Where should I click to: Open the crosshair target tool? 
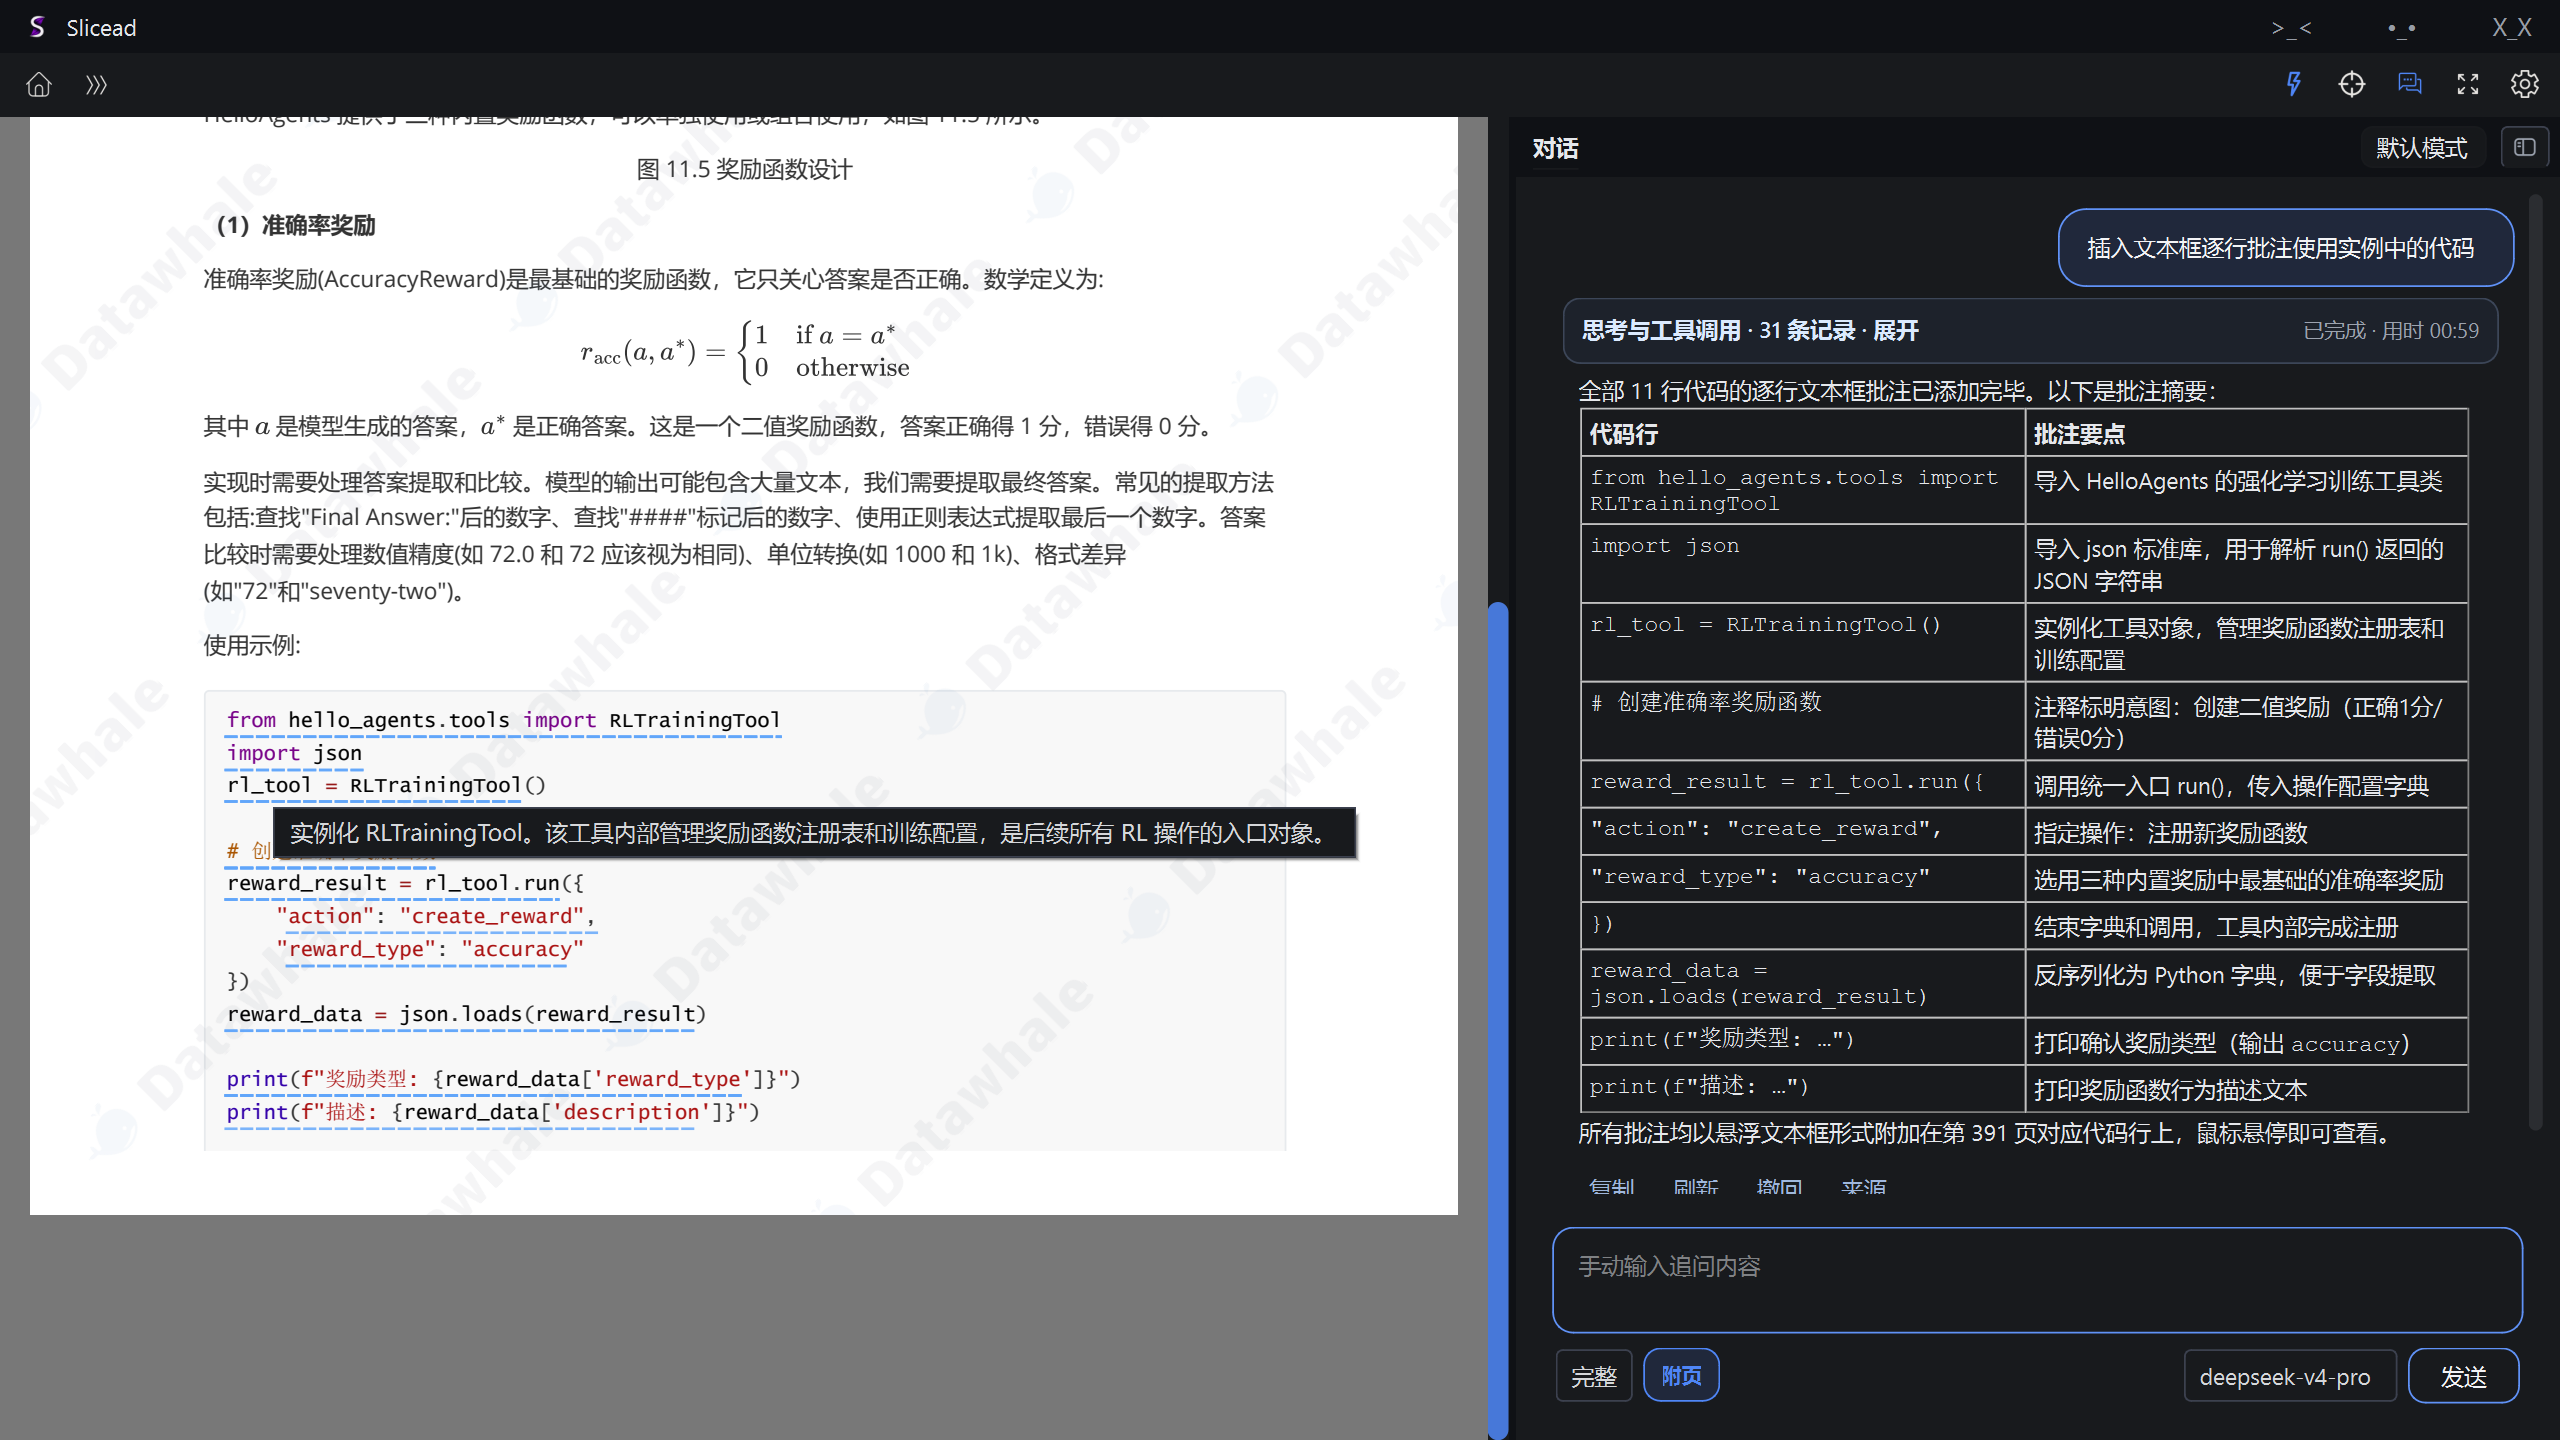(2352, 84)
